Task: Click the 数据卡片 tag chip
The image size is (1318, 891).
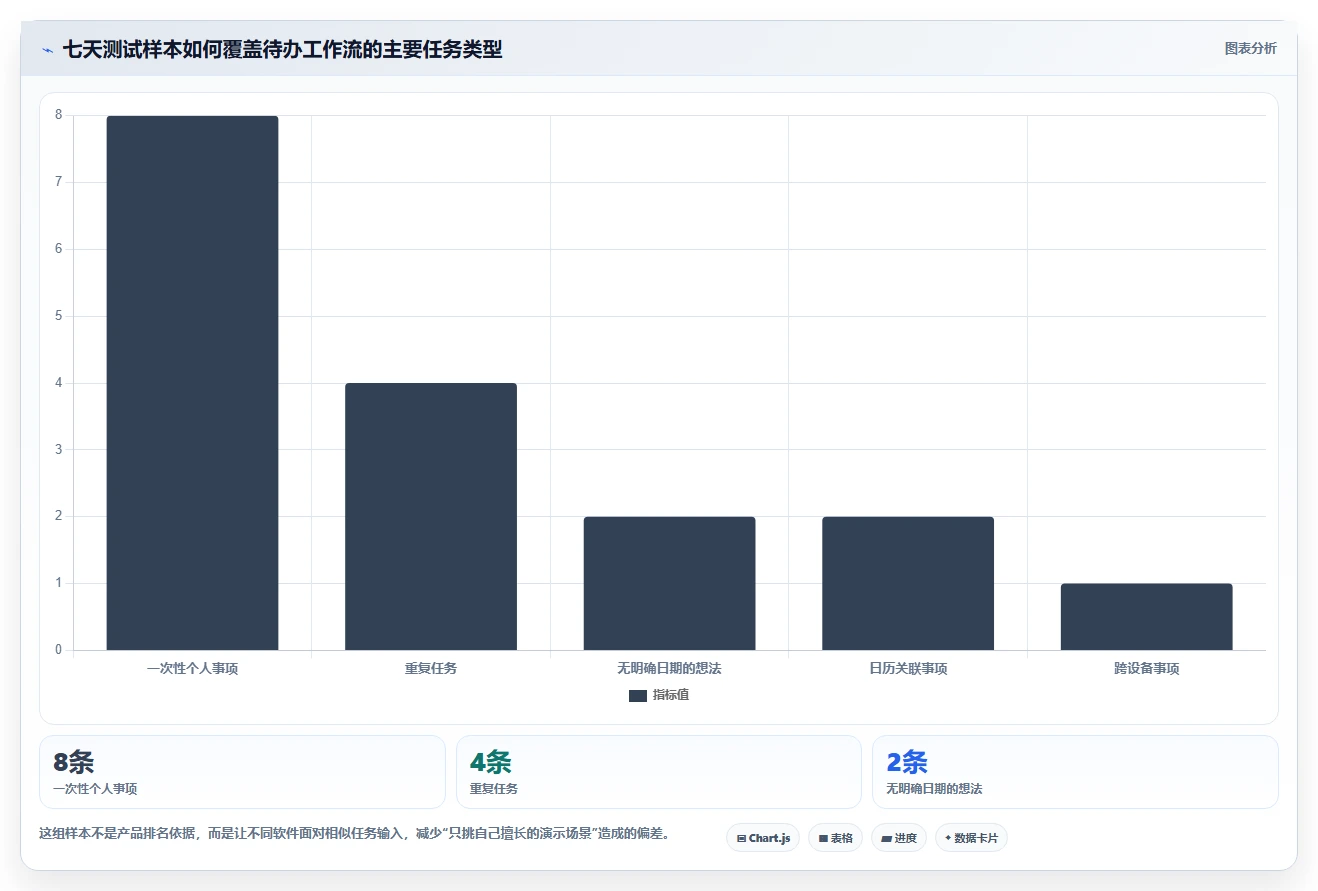Action: pos(971,838)
